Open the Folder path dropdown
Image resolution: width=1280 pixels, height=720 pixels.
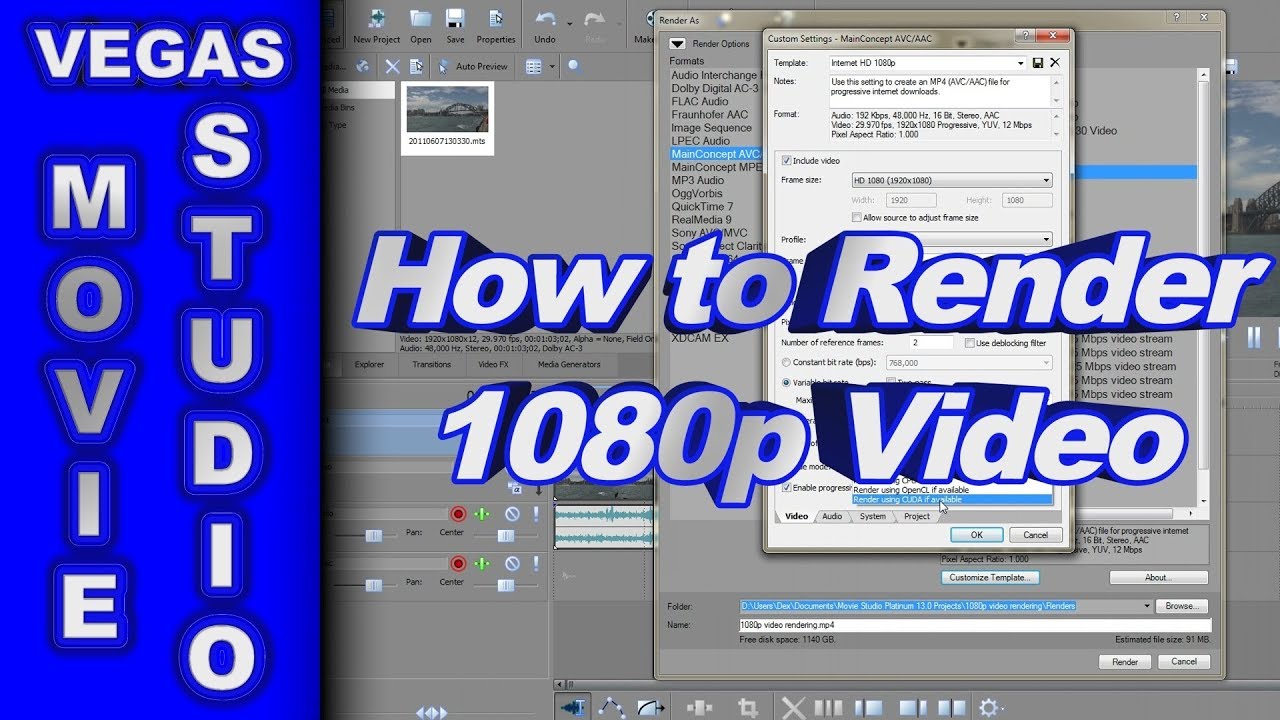click(1146, 606)
